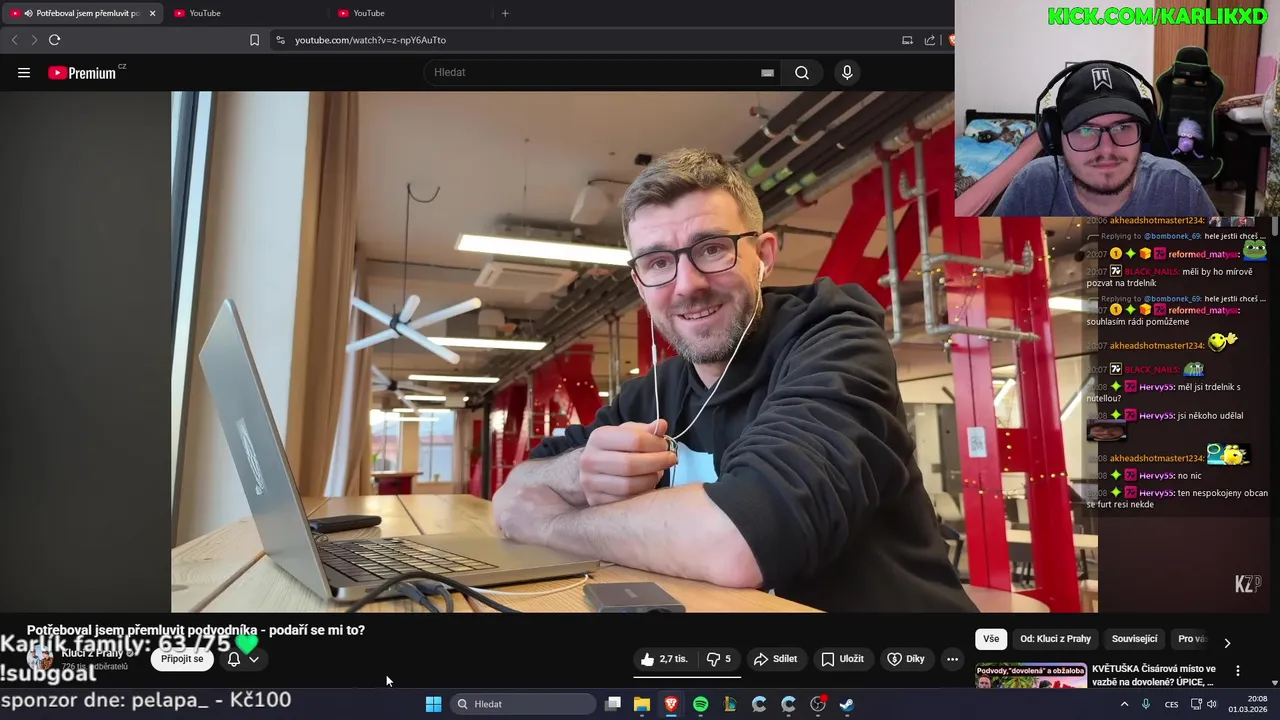Viewport: 1280px width, 720px height.
Task: Show hidden system tray icons chevron
Action: pos(1124,704)
